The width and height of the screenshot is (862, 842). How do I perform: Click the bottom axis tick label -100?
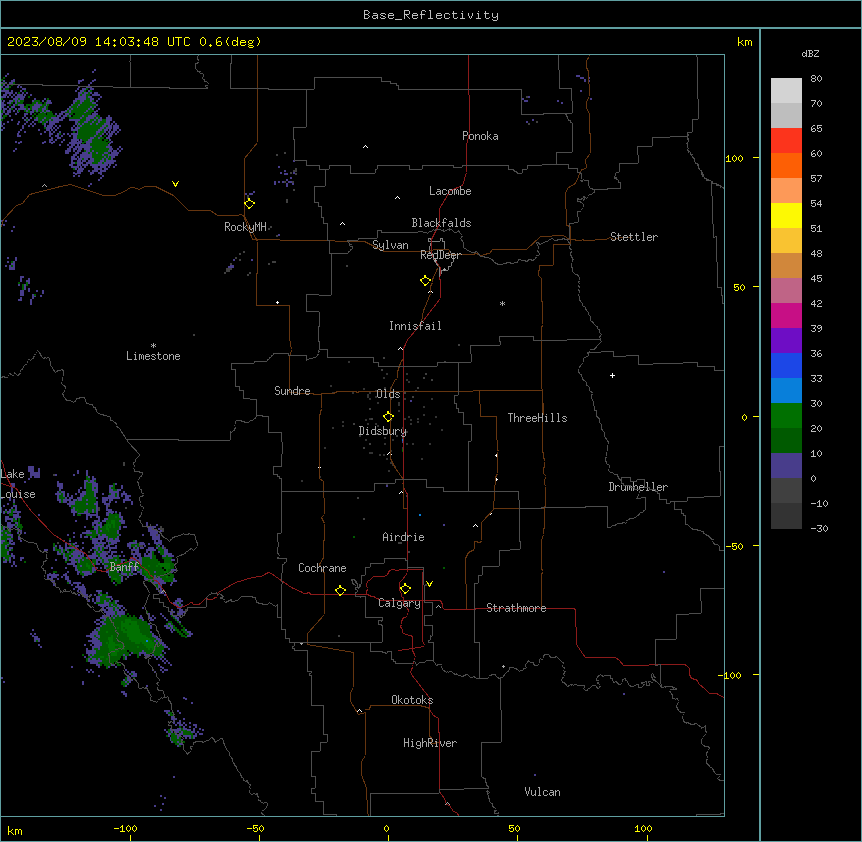tap(125, 828)
